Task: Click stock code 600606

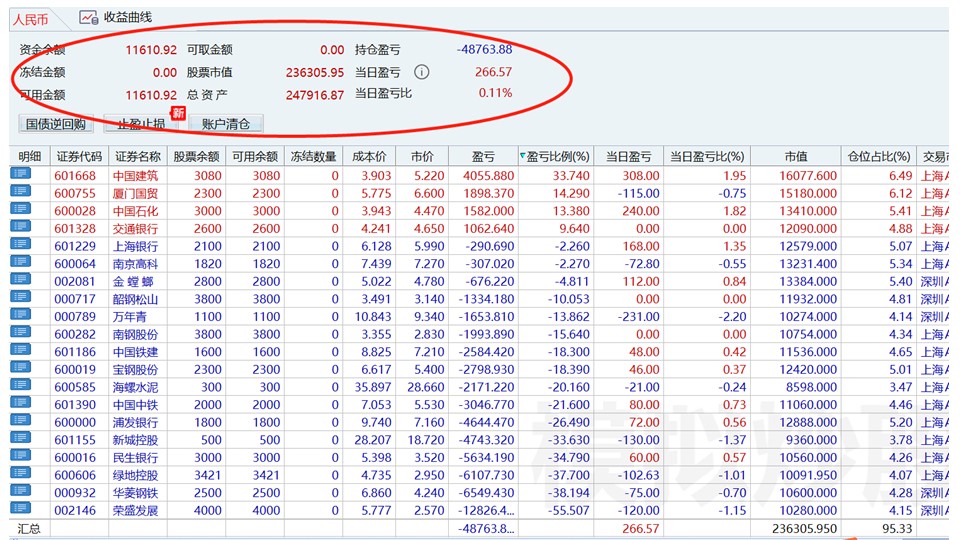Action: click(x=75, y=475)
